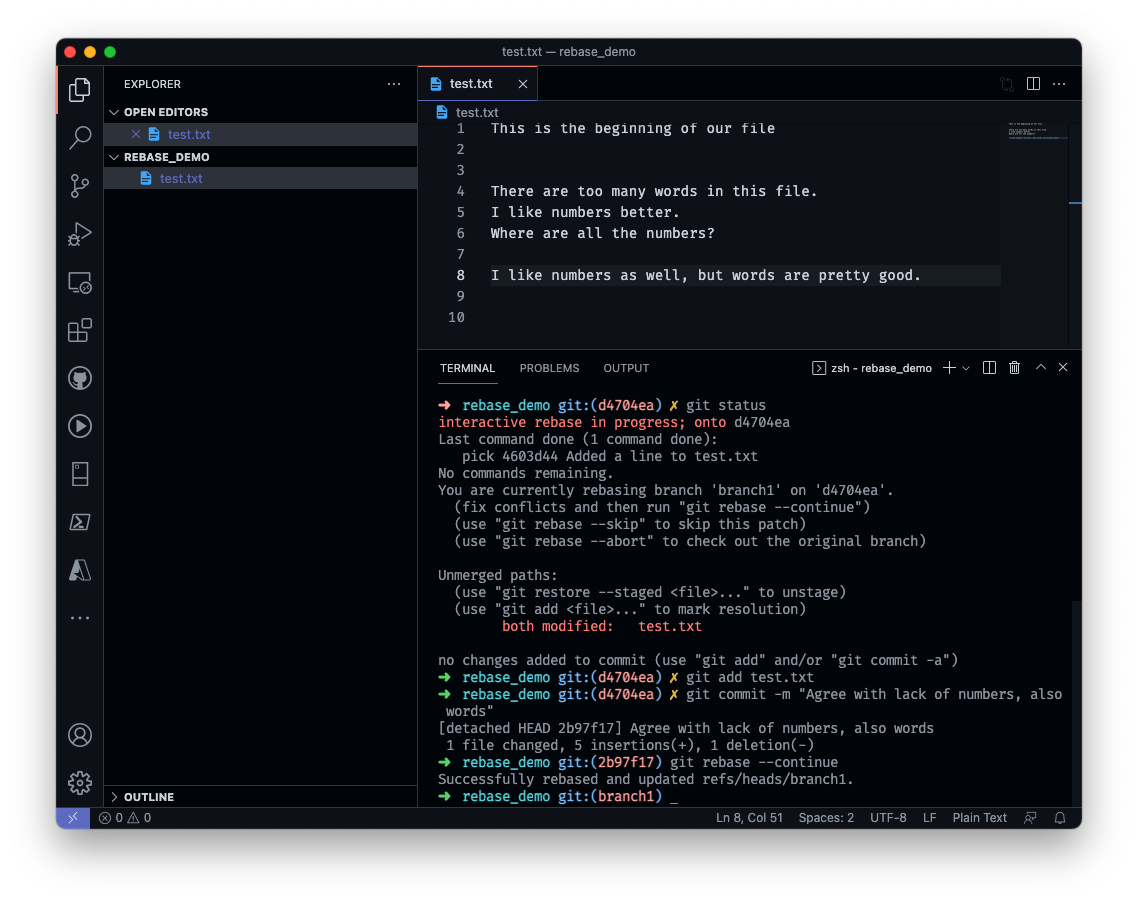Switch to the OUTPUT tab
Image resolution: width=1138 pixels, height=903 pixels.
[x=626, y=368]
